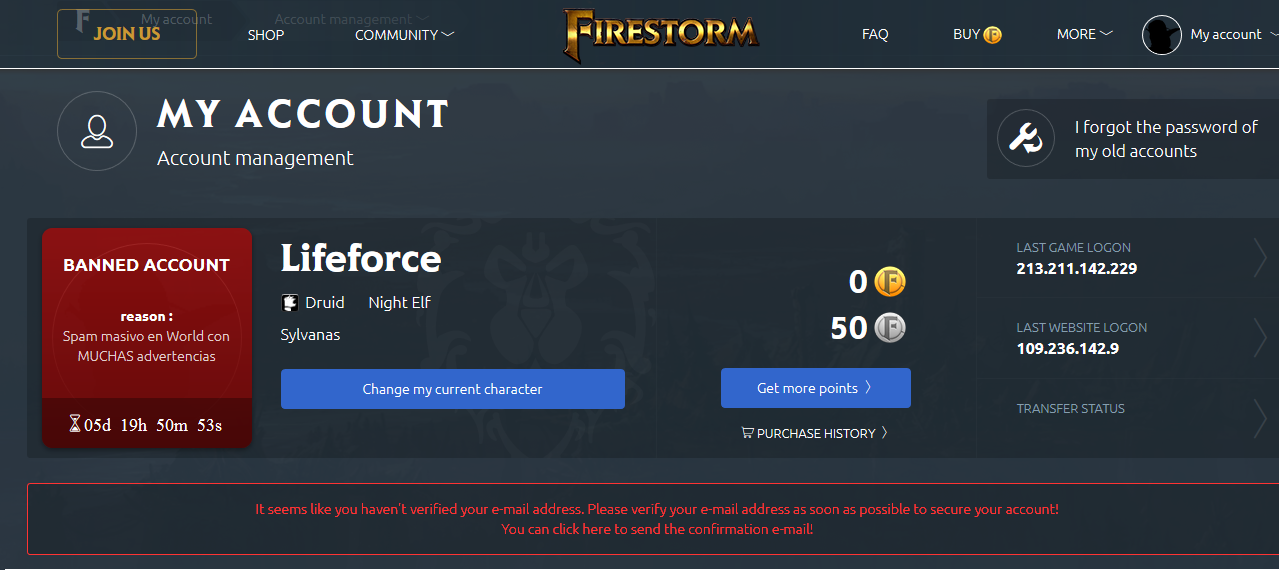Click the coin icon next to BUY
The height and width of the screenshot is (570, 1280).
point(992,35)
